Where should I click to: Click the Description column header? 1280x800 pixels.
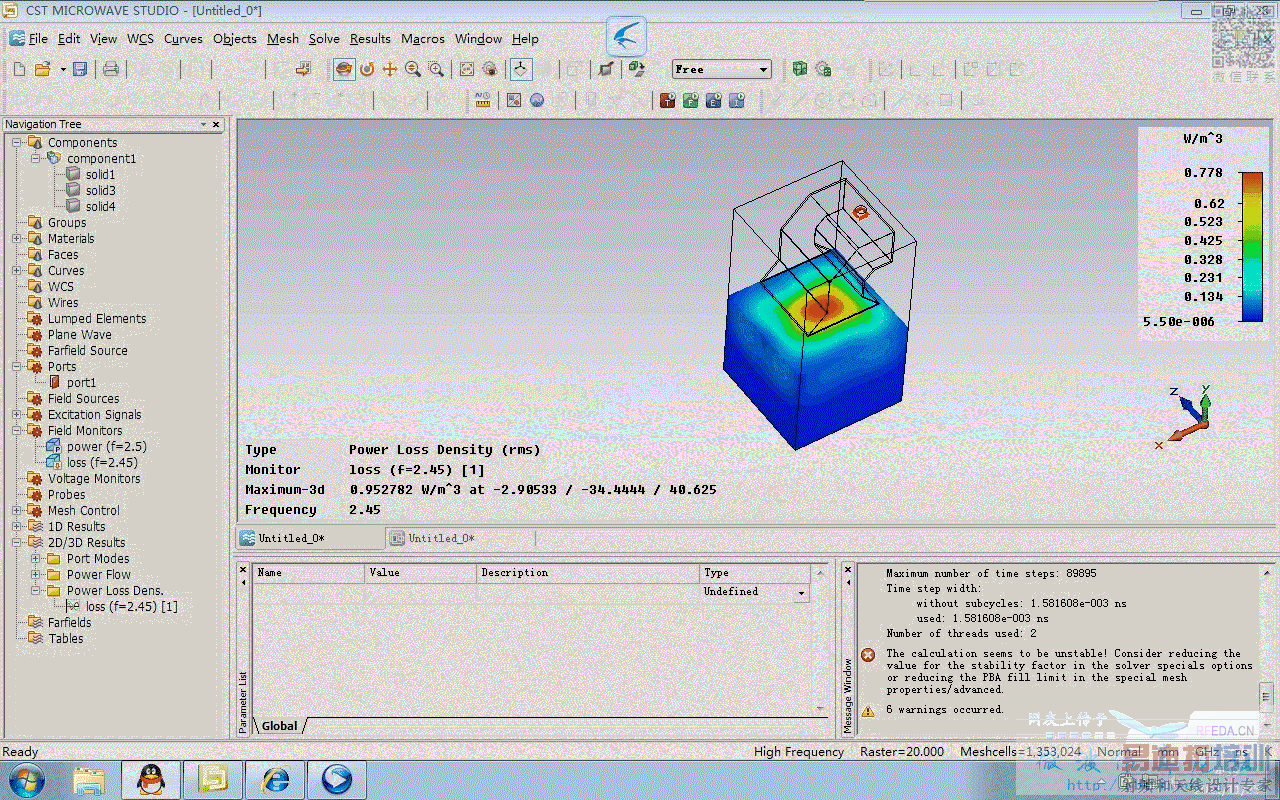588,573
